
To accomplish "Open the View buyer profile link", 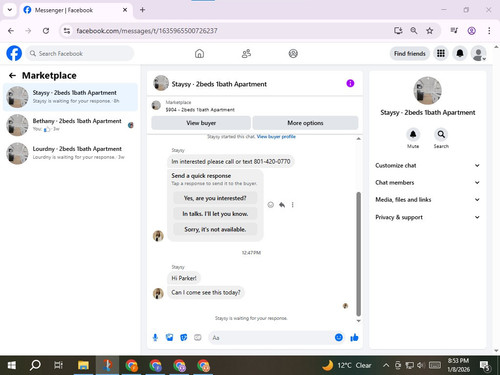I will (x=276, y=136).
